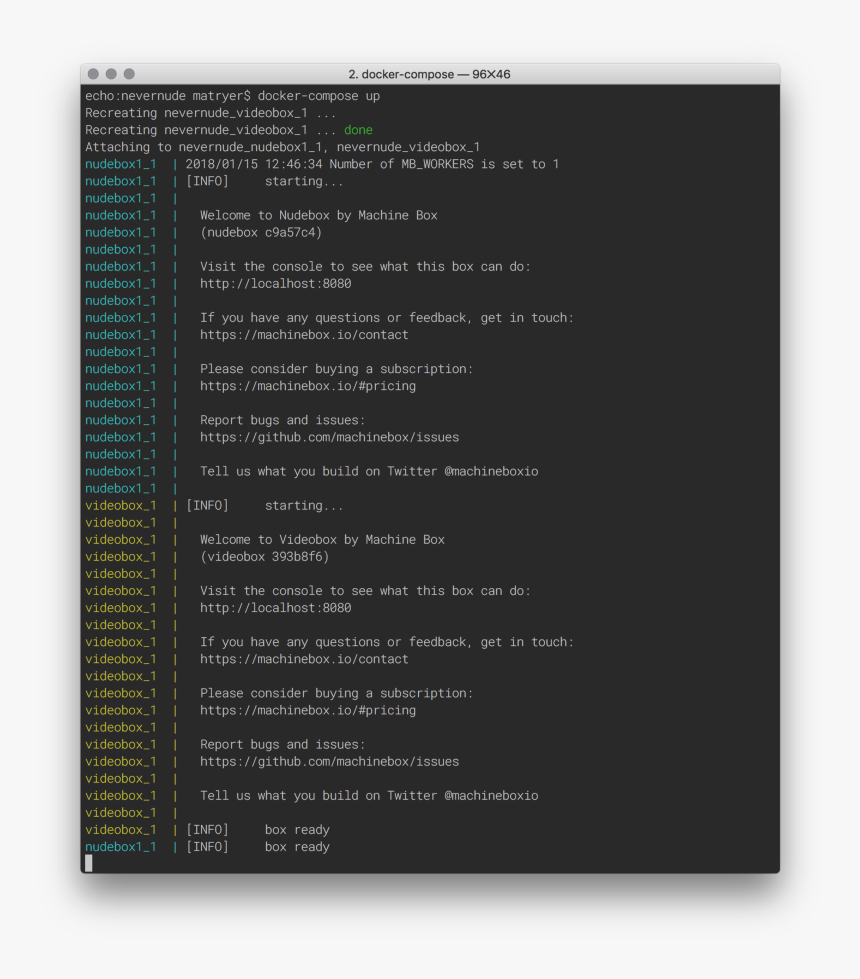The height and width of the screenshot is (979, 860).
Task: Open Videobox github machinebox issues link
Action: click(x=329, y=761)
